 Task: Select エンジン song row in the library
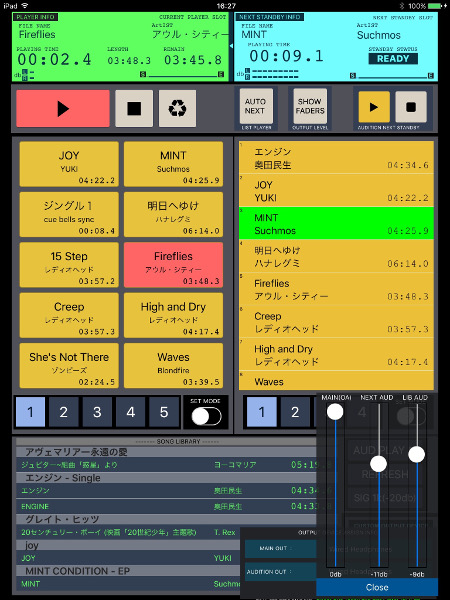166,491
